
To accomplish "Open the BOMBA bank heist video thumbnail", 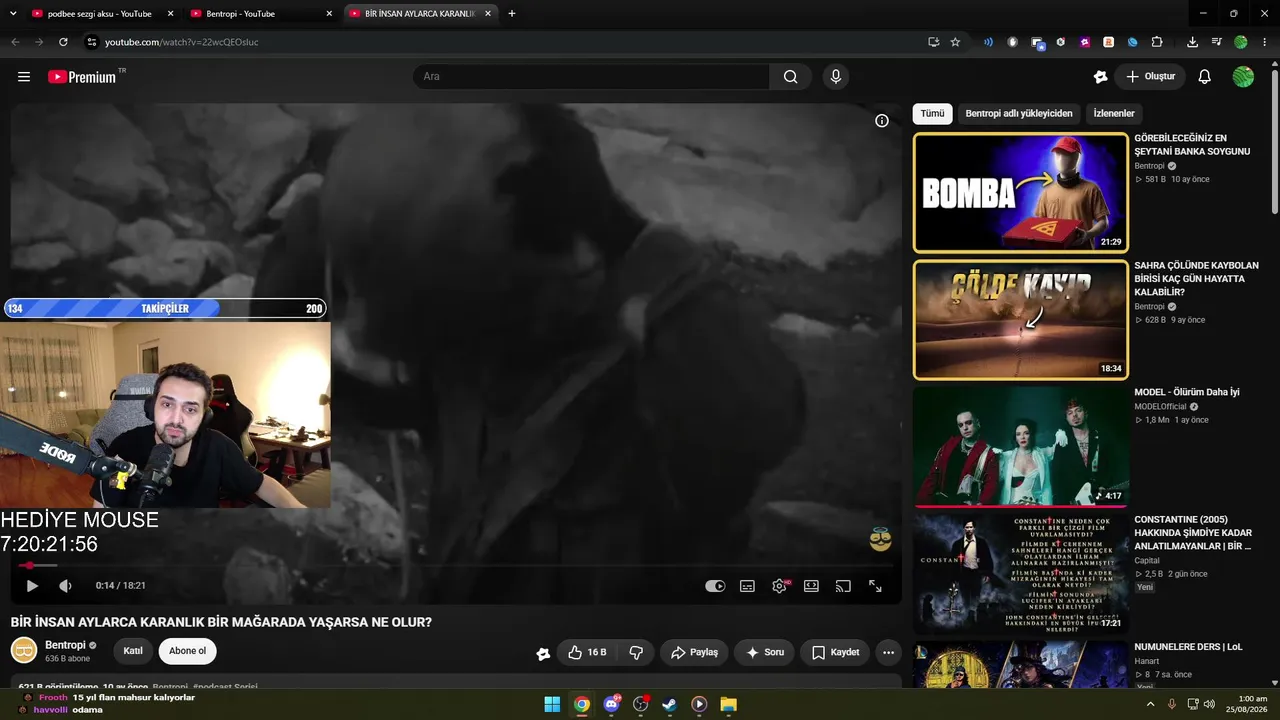I will [x=1020, y=192].
